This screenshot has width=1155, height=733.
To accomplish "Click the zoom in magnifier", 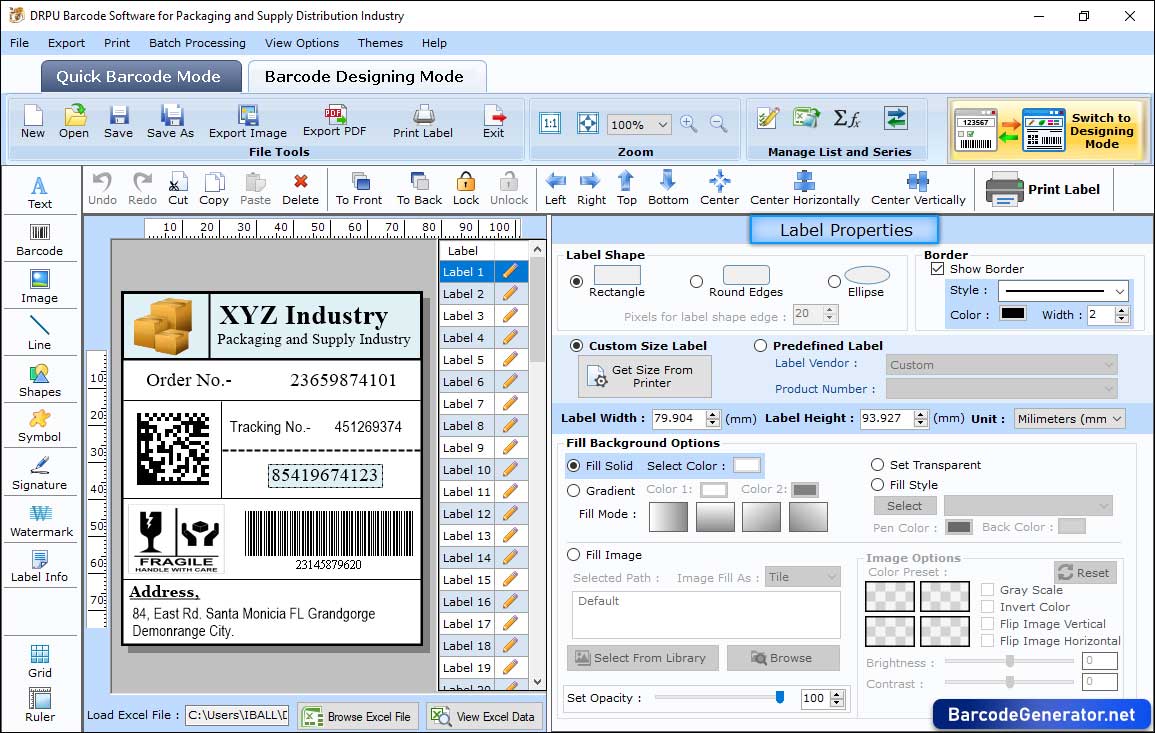I will (689, 124).
